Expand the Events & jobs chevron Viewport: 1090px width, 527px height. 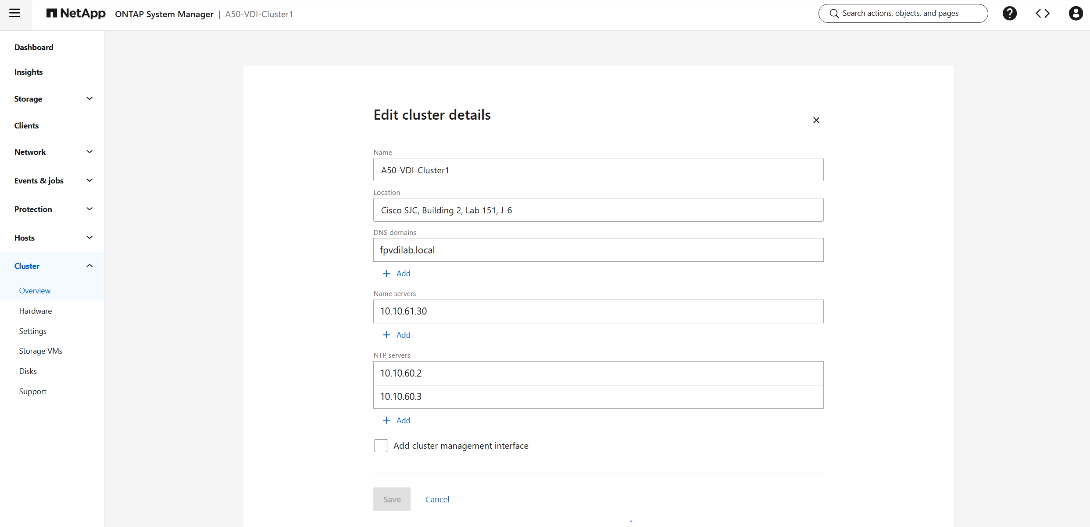pos(89,180)
